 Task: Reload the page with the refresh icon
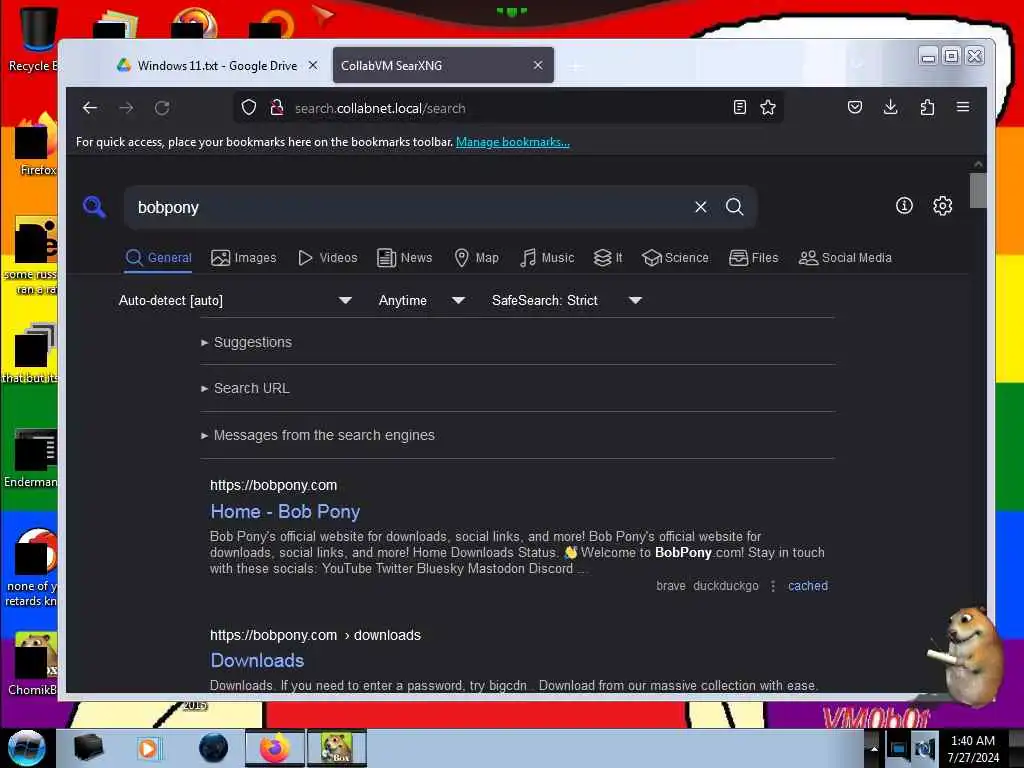pos(162,108)
